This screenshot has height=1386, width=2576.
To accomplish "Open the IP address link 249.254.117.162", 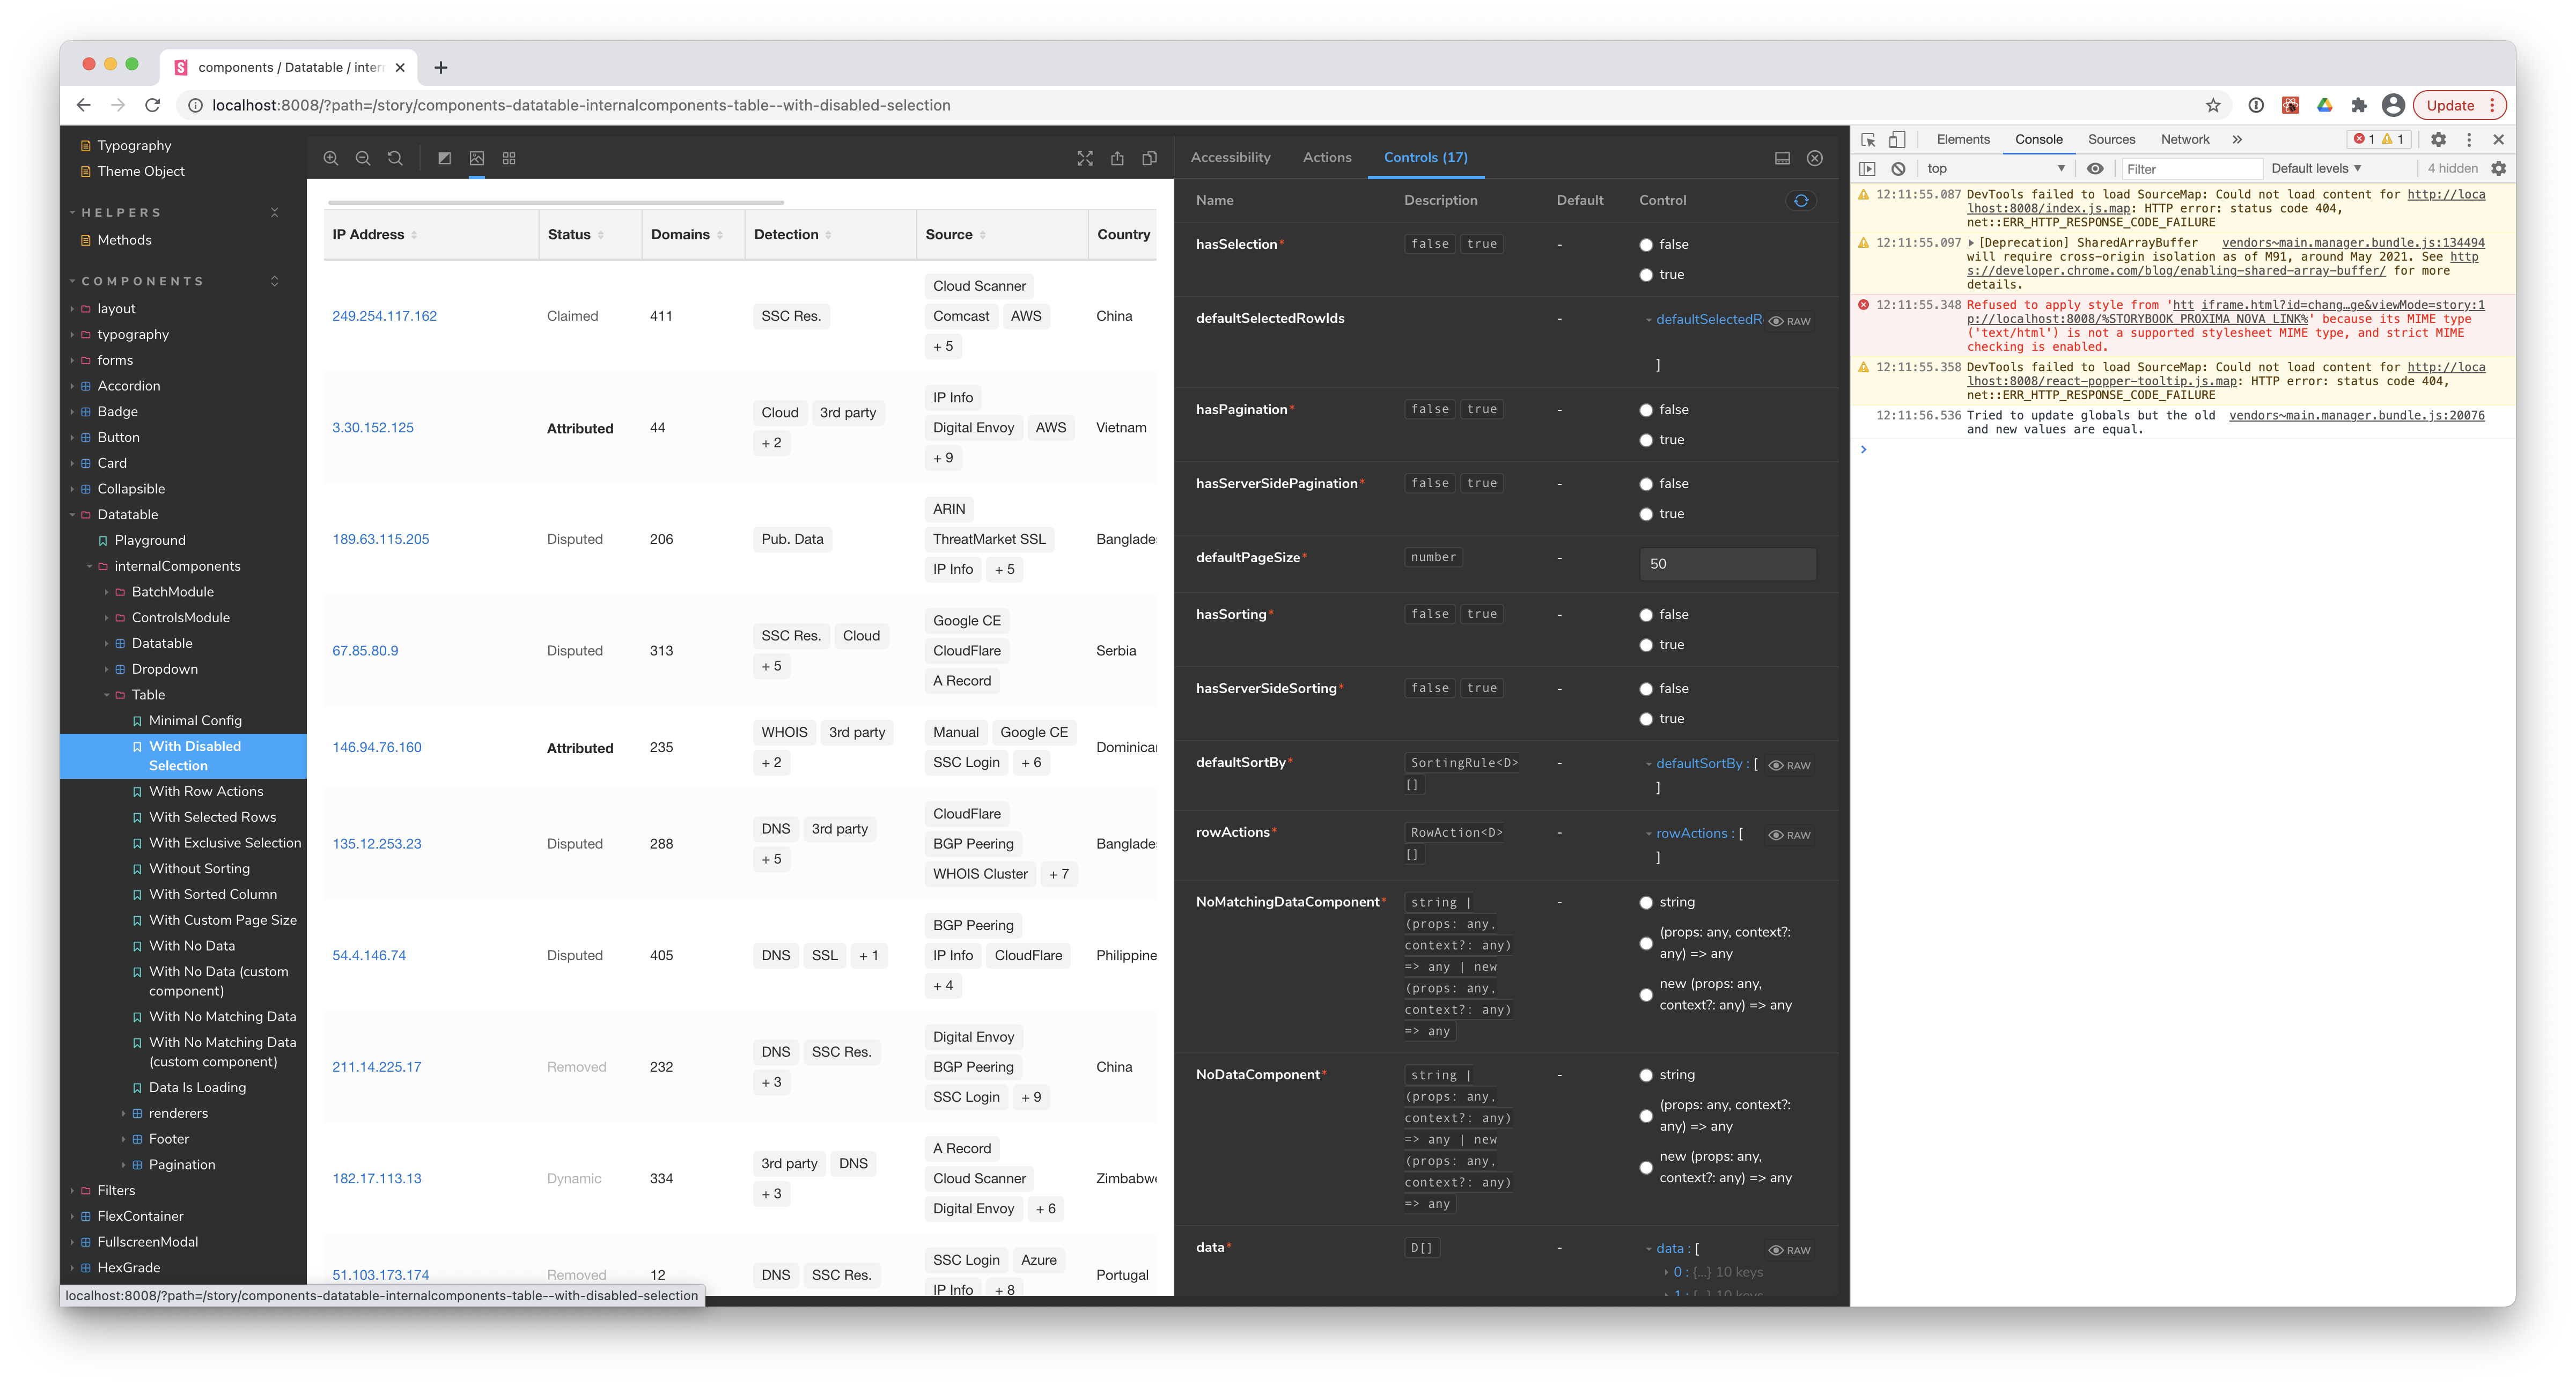I will [384, 315].
